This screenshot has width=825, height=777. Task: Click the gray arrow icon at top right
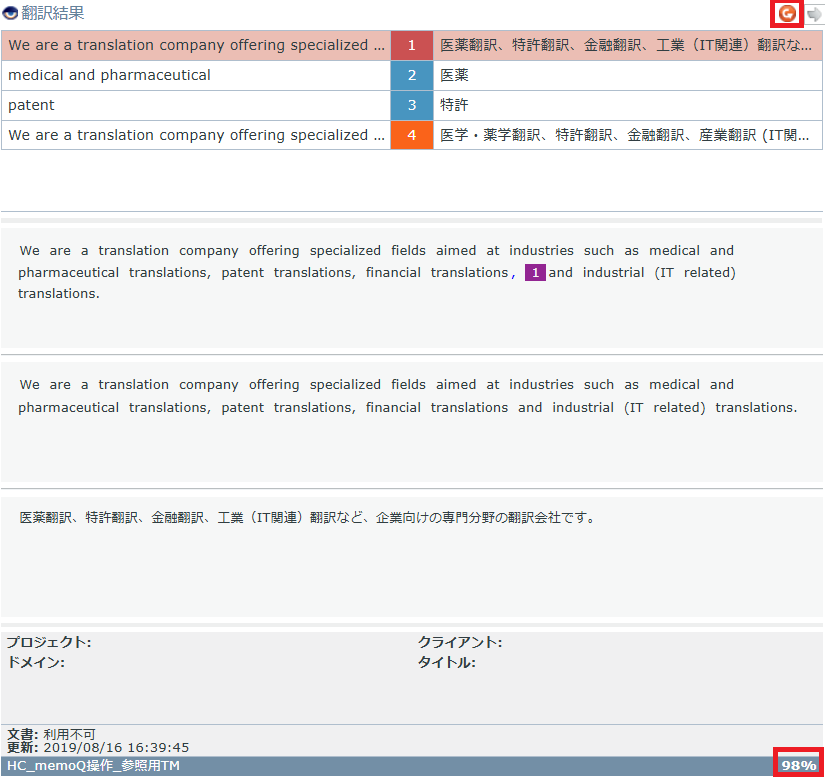coord(814,14)
